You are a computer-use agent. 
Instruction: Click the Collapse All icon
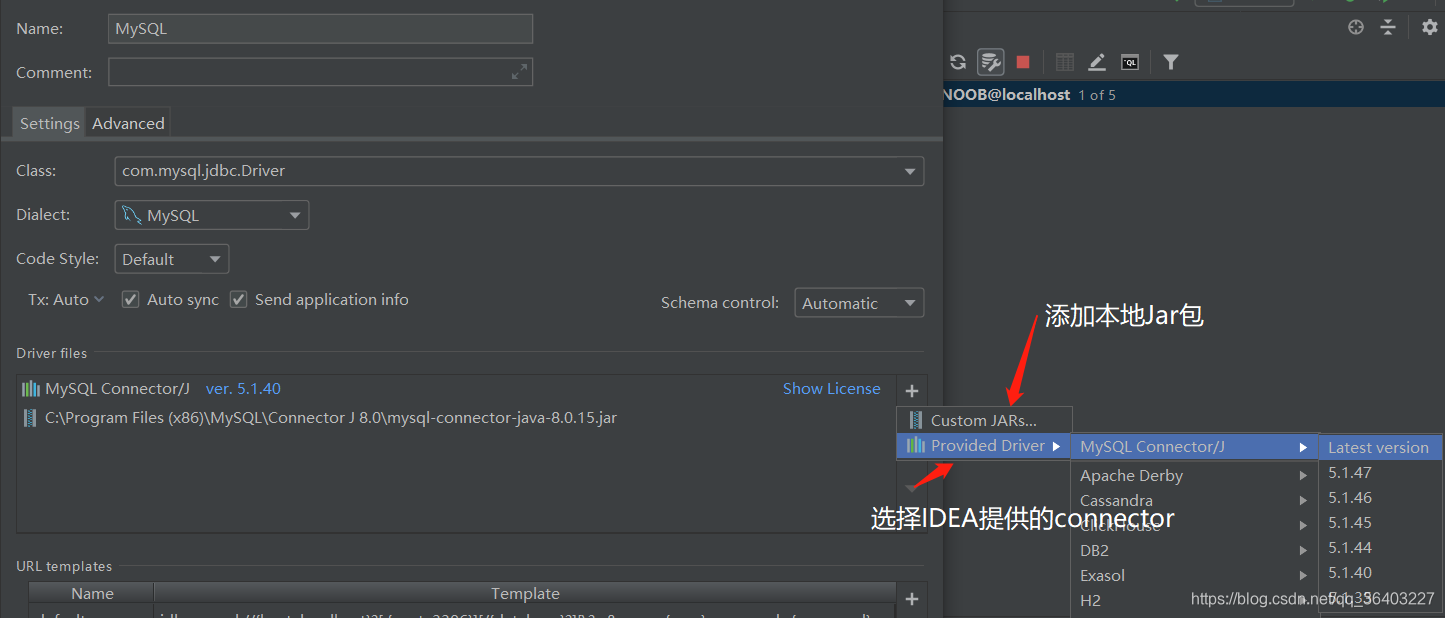(1388, 27)
